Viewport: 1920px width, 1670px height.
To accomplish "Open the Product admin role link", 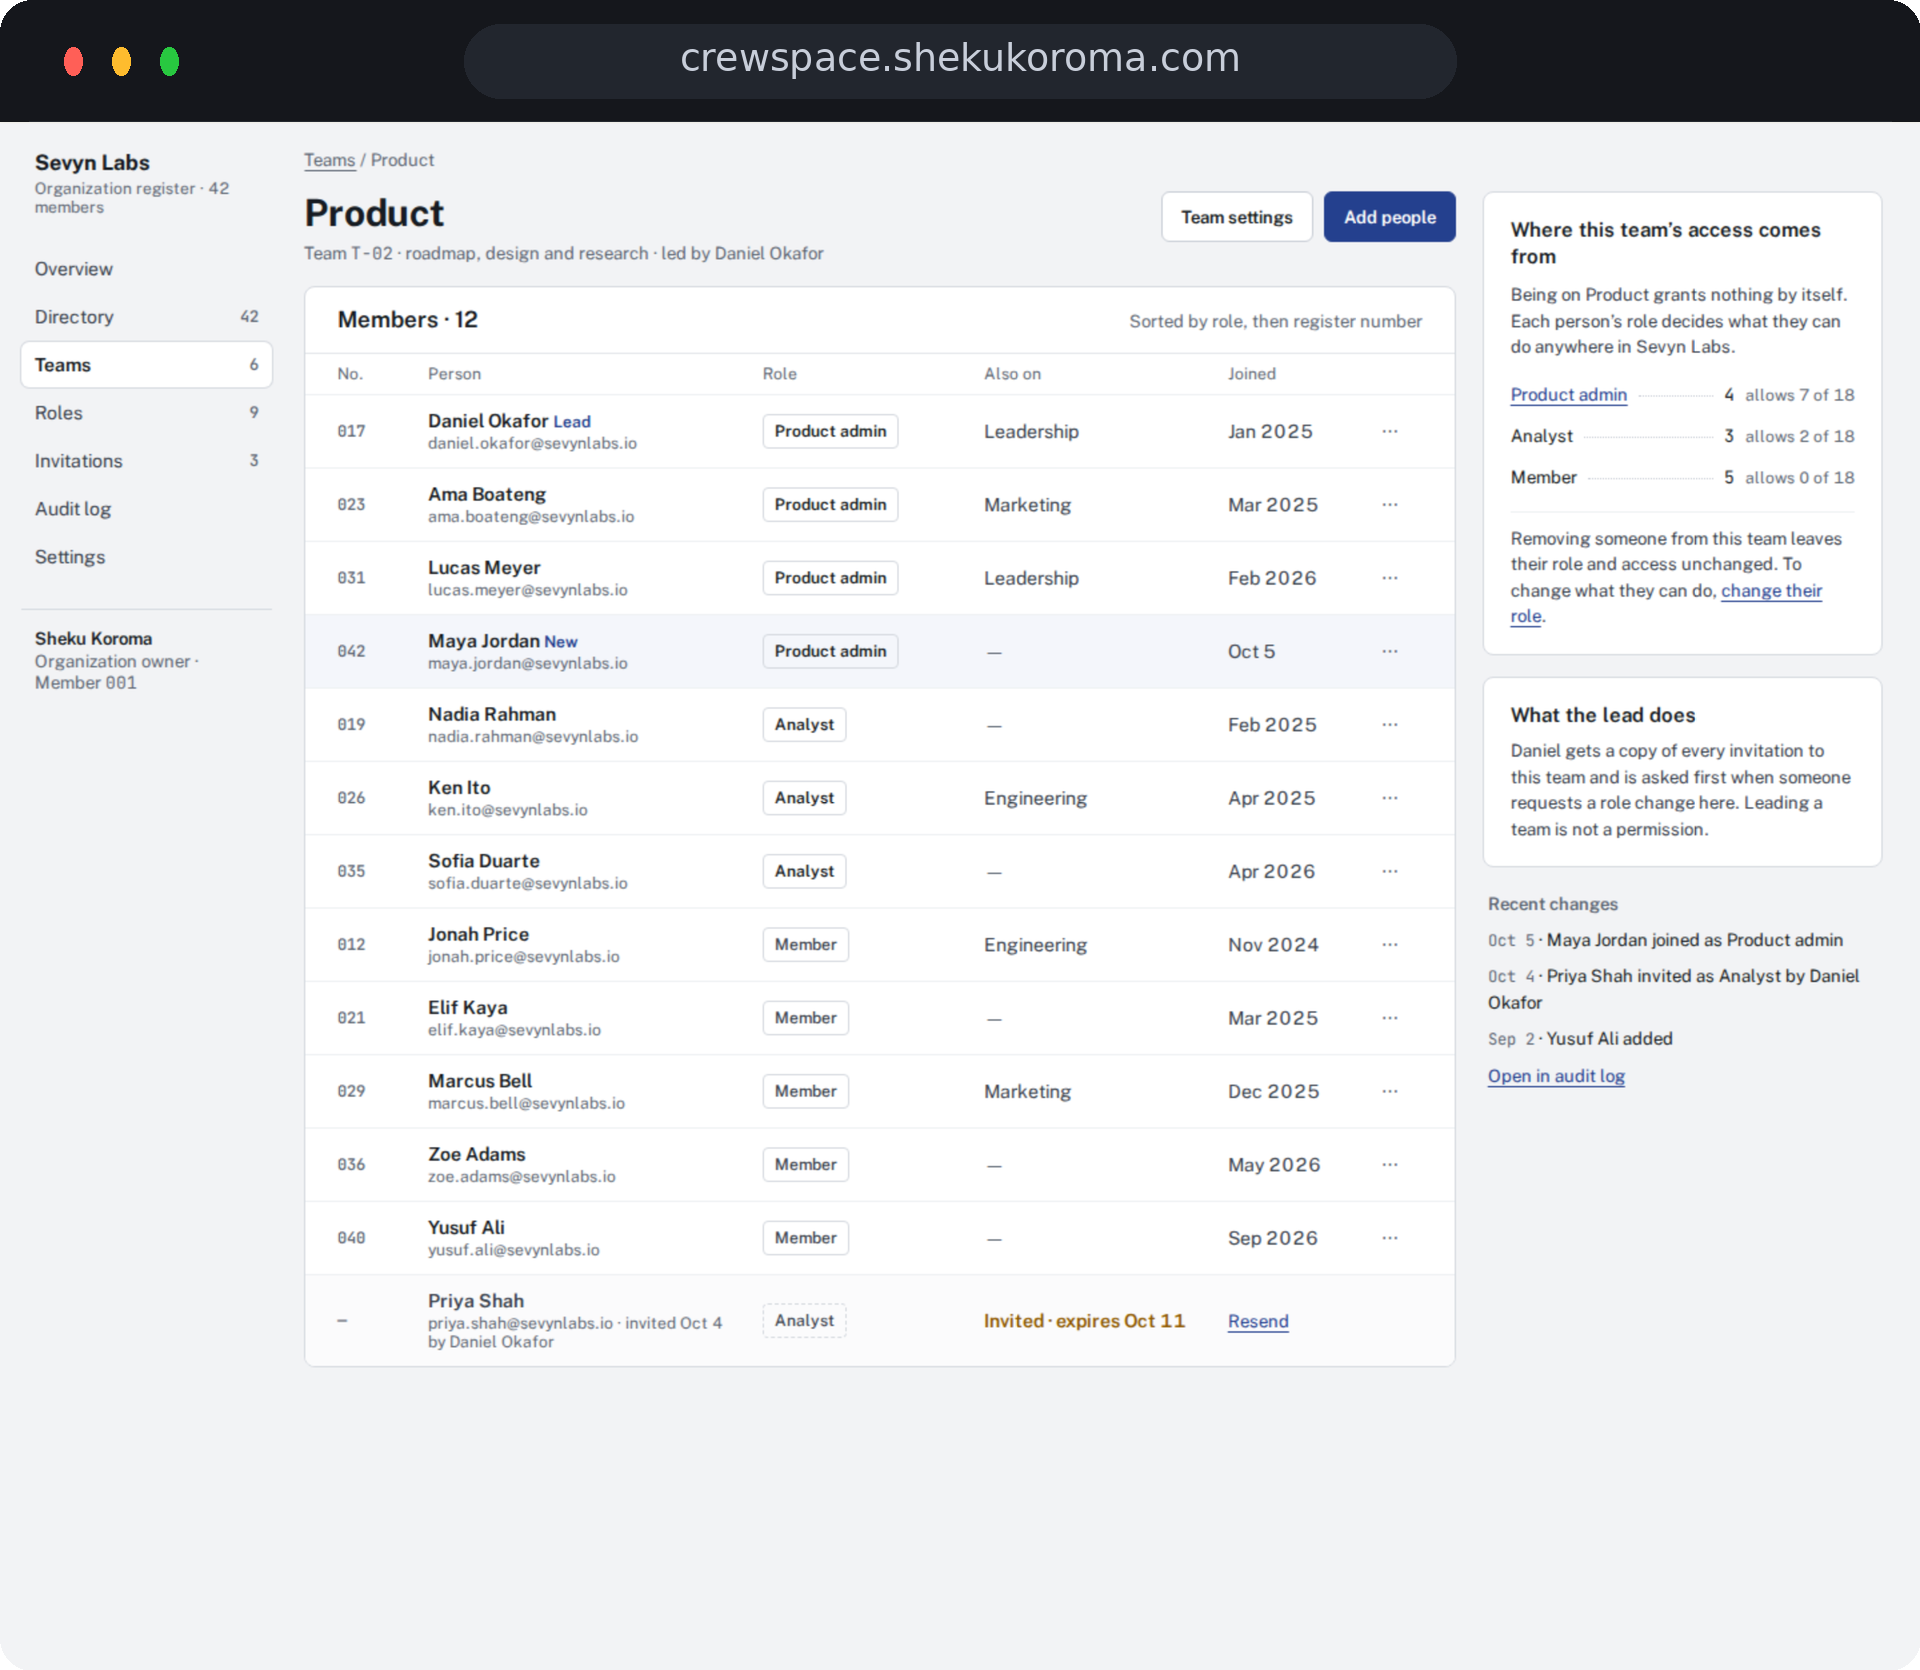I will tap(1568, 395).
